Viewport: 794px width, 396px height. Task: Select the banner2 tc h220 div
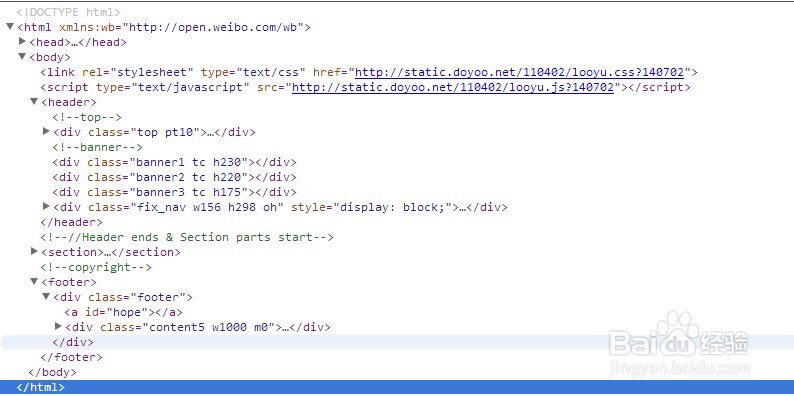(x=174, y=177)
